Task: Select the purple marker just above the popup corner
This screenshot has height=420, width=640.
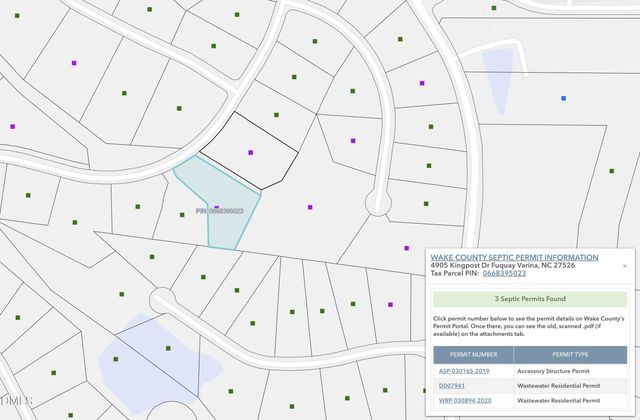Action: 406,248
